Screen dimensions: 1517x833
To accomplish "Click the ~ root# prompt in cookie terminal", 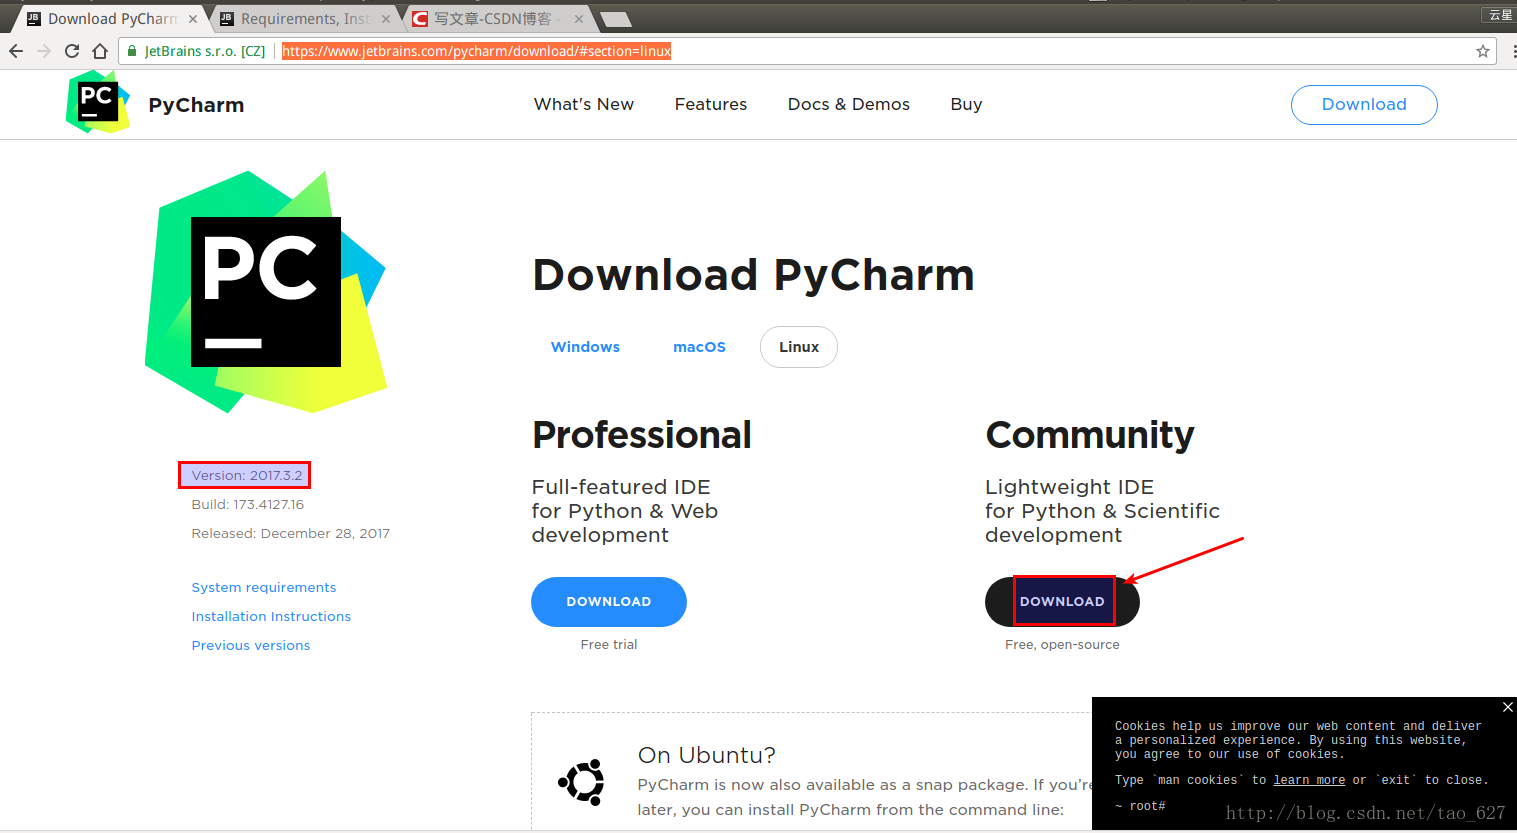I will tap(1140, 806).
